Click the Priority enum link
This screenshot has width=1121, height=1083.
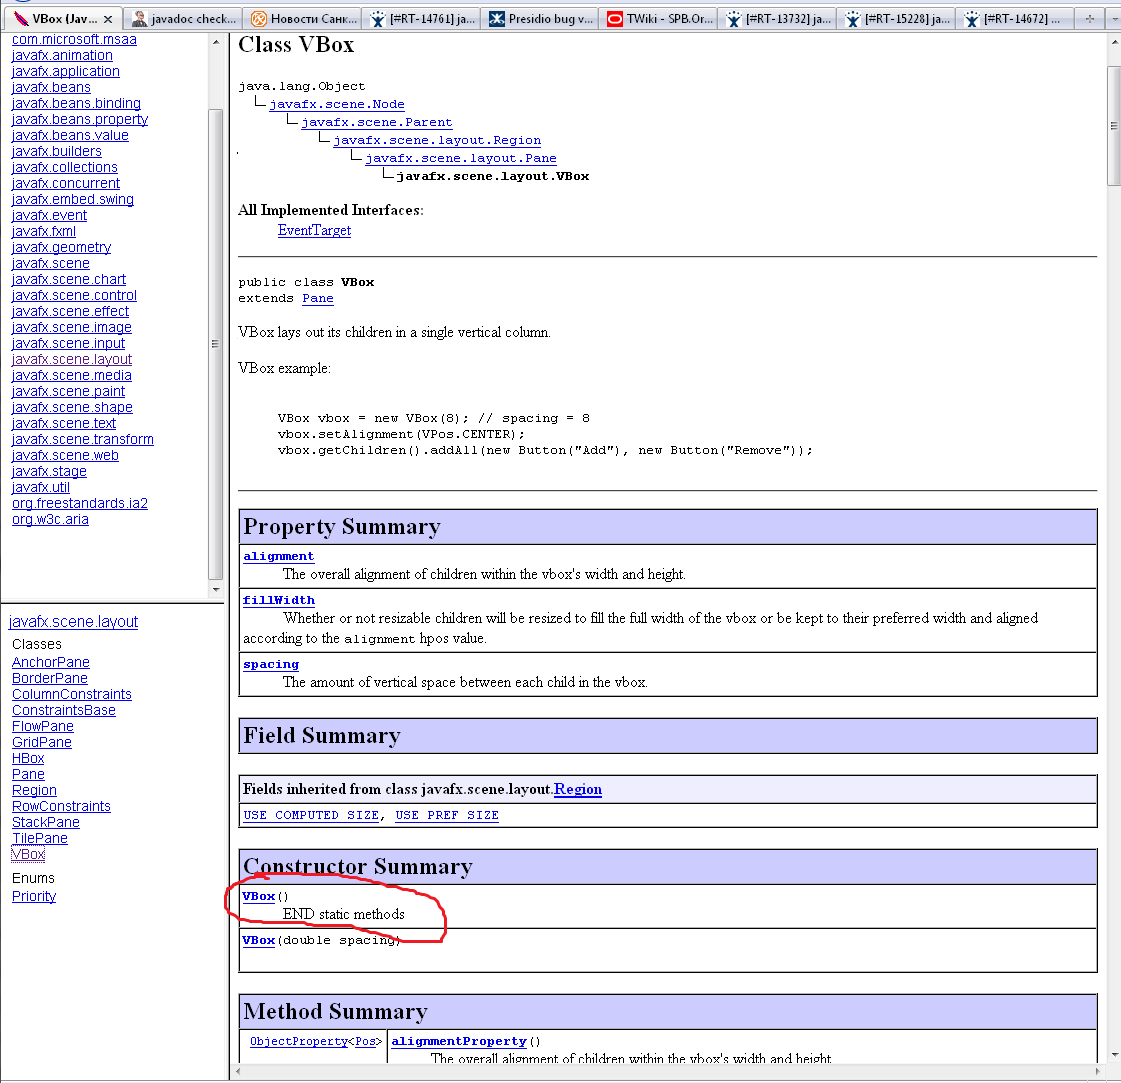(x=33, y=896)
